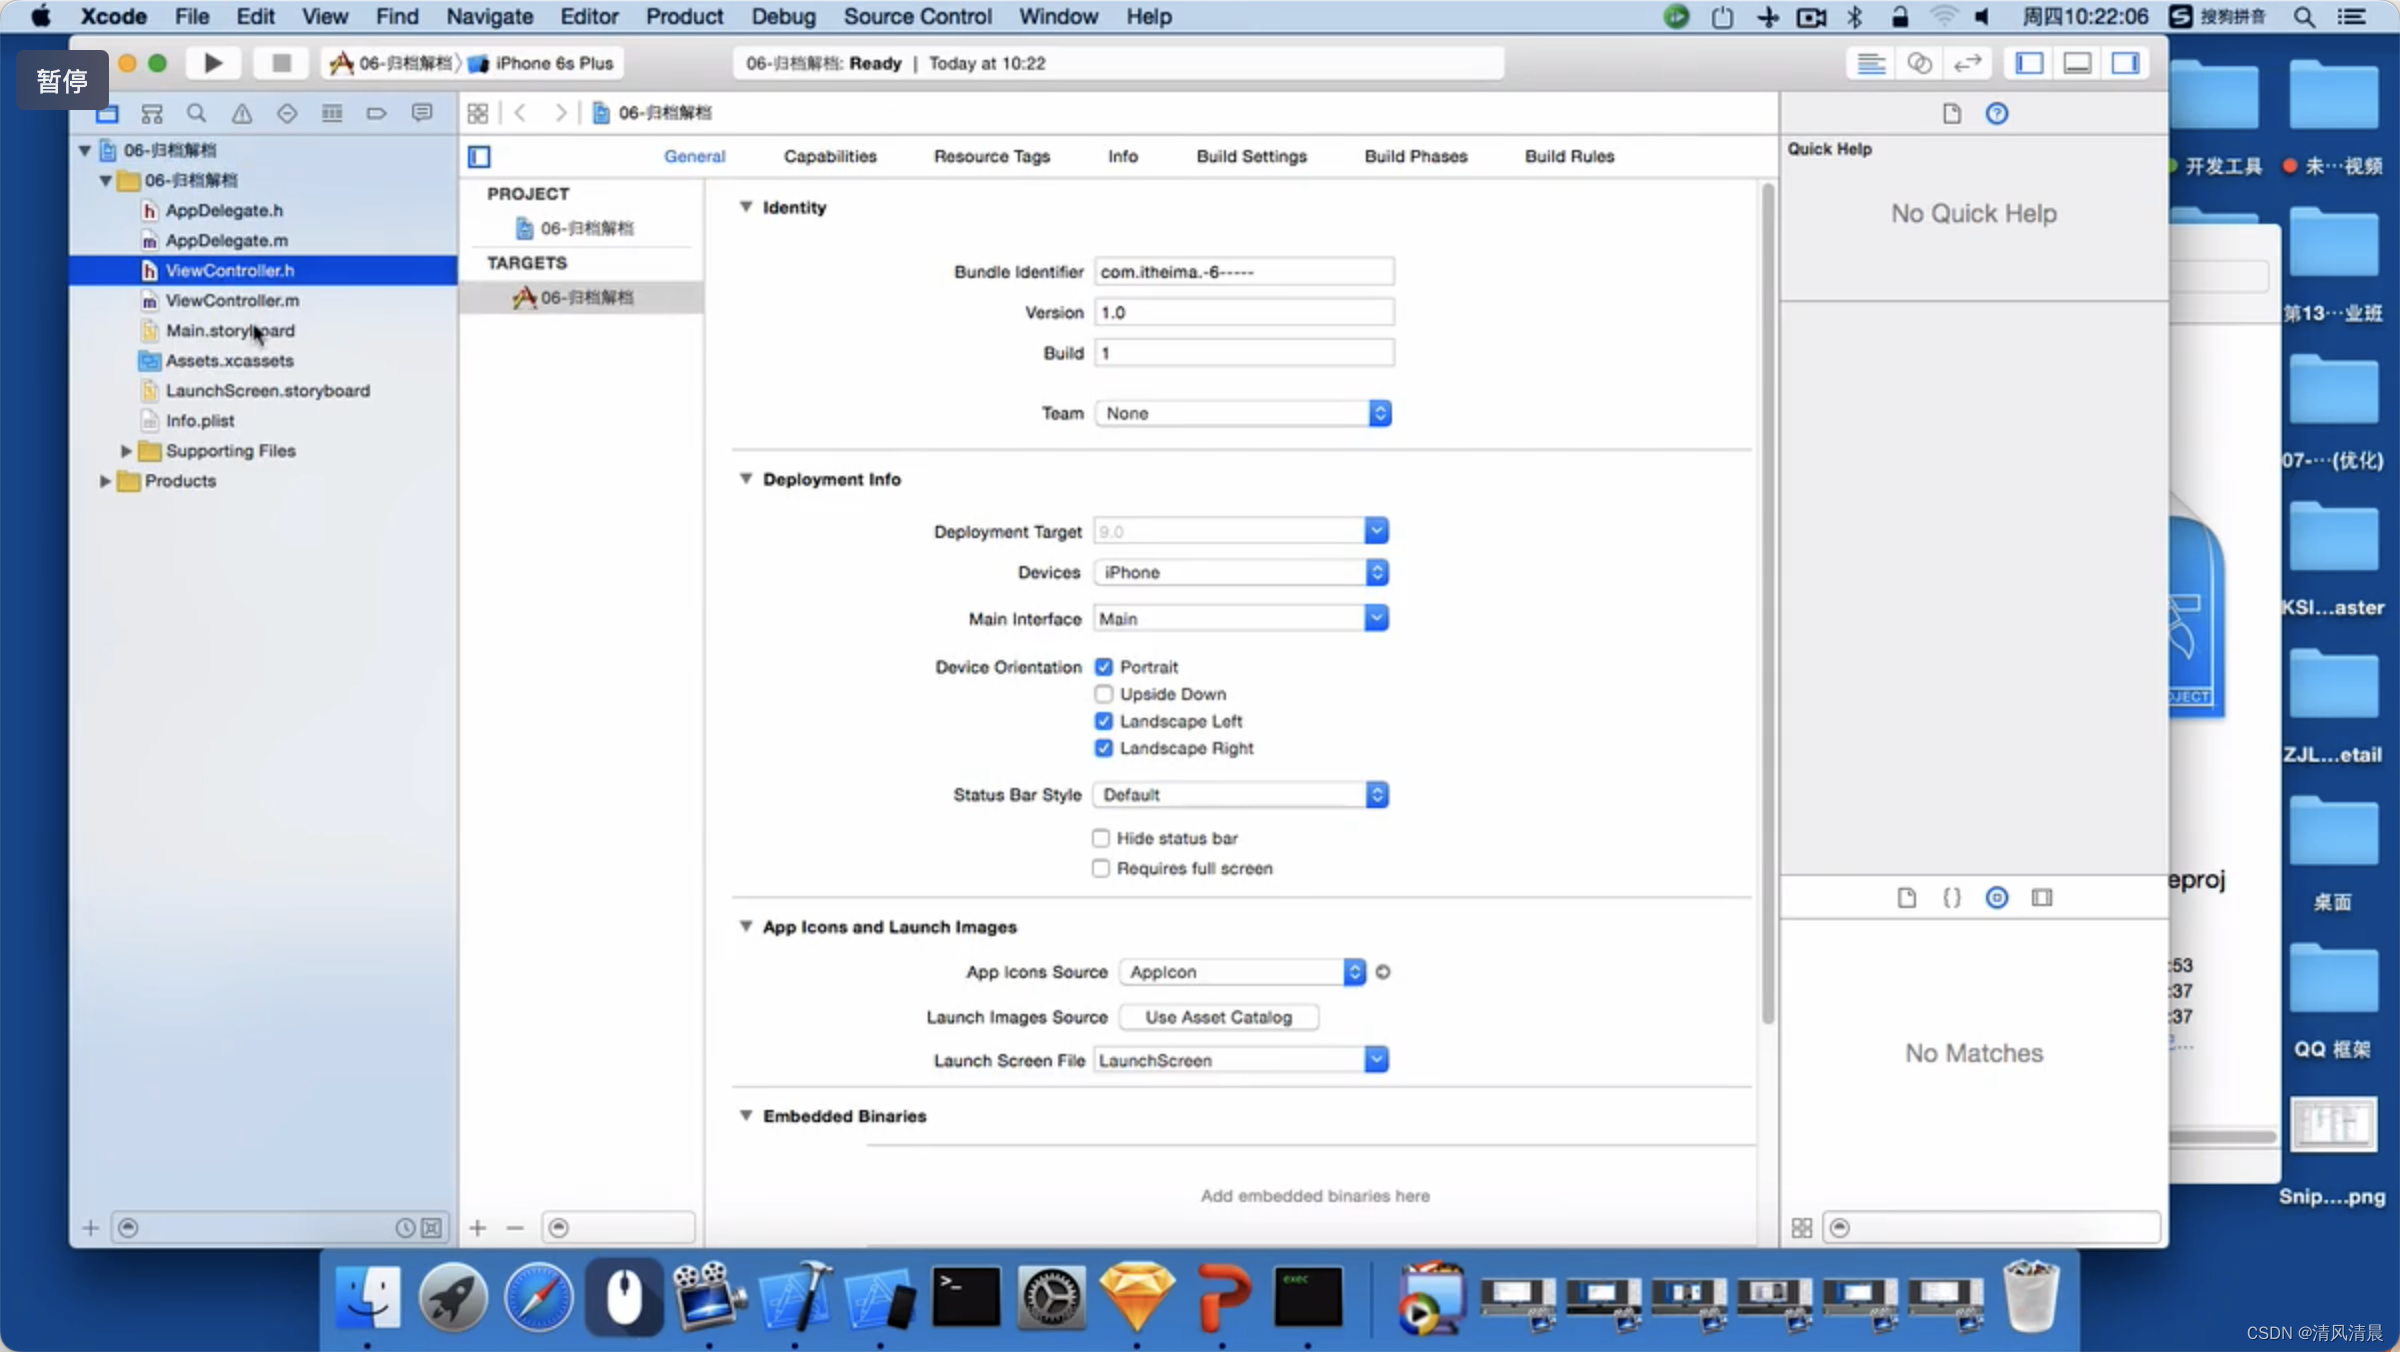Image resolution: width=2400 pixels, height=1352 pixels.
Task: Hide the Utilities pane
Action: click(x=2125, y=63)
